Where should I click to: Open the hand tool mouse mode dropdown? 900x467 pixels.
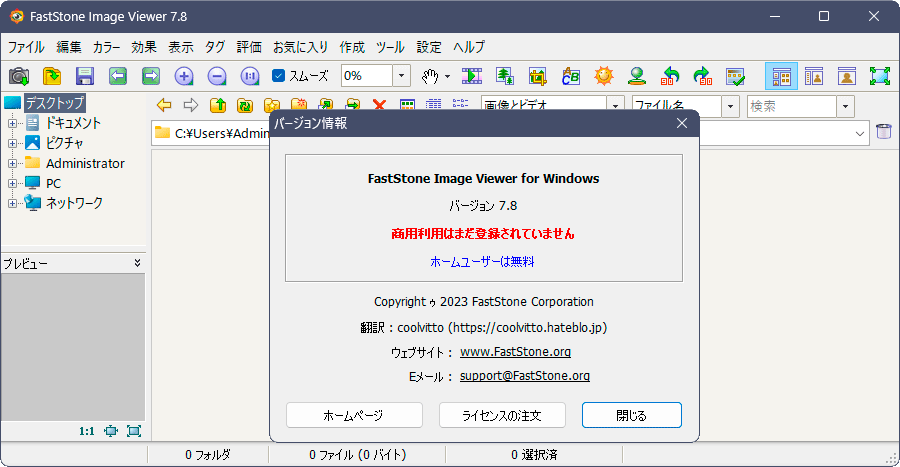(447, 76)
